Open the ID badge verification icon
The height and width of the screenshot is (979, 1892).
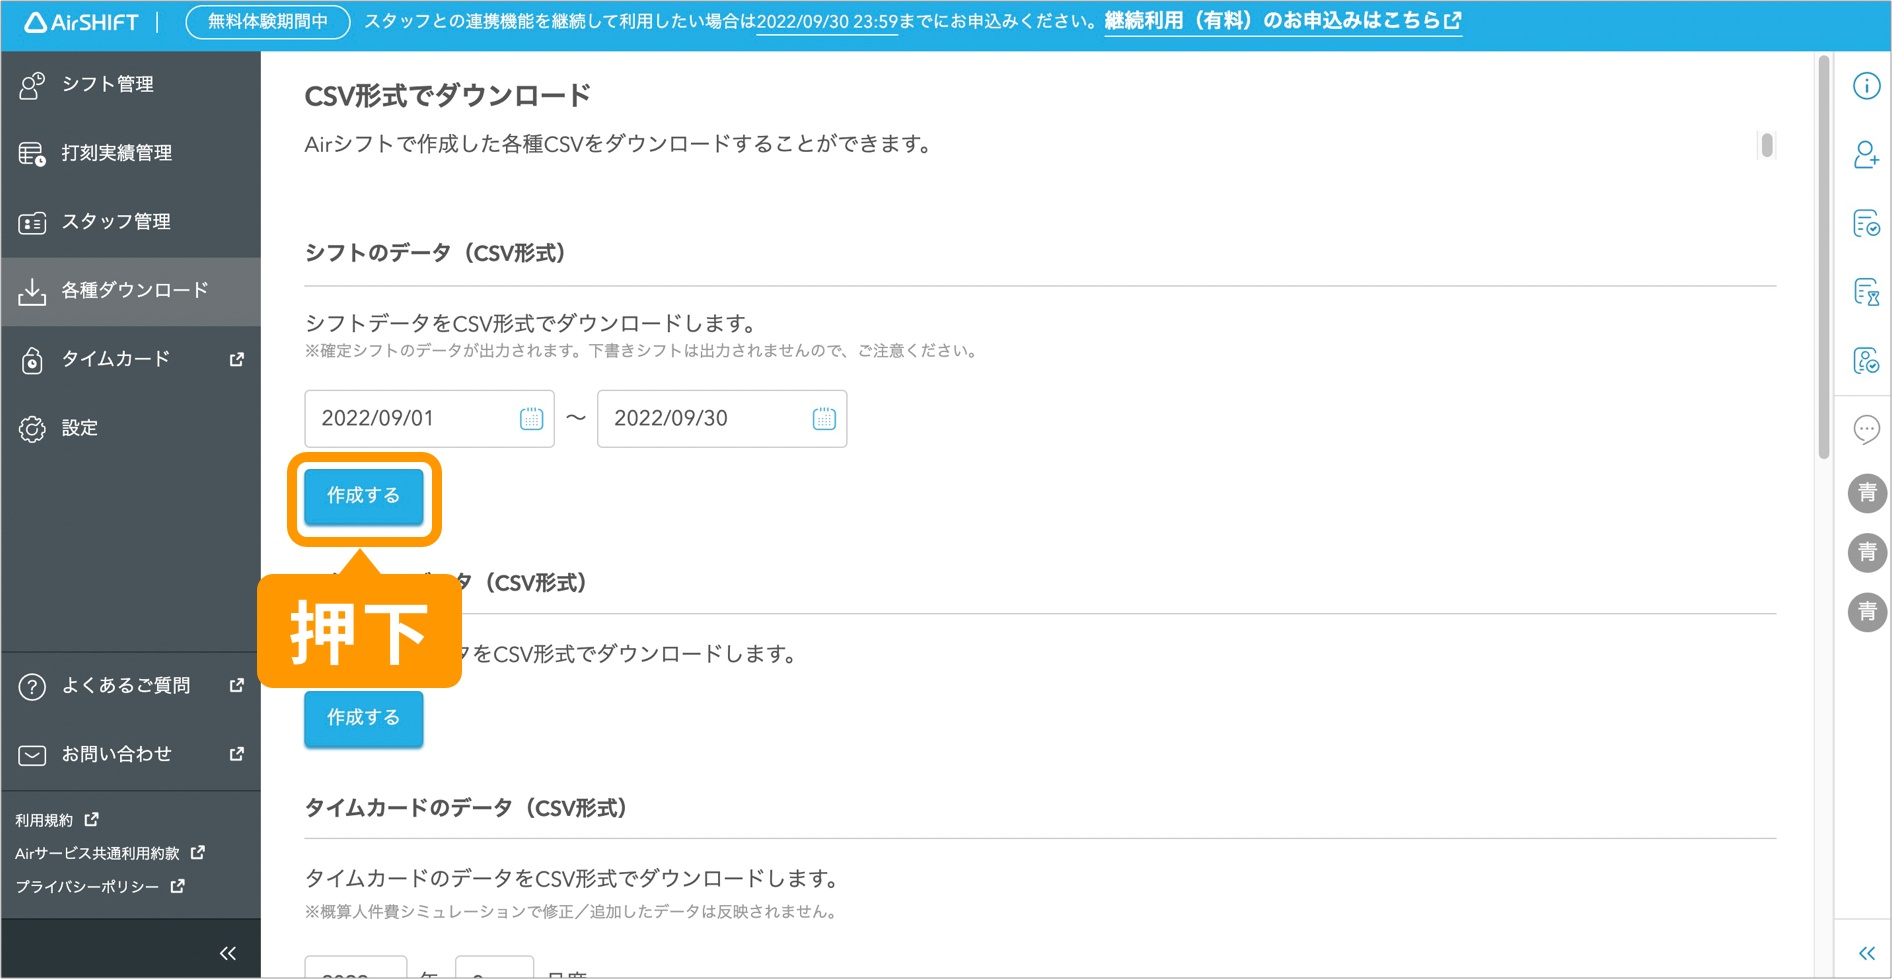click(x=1866, y=361)
